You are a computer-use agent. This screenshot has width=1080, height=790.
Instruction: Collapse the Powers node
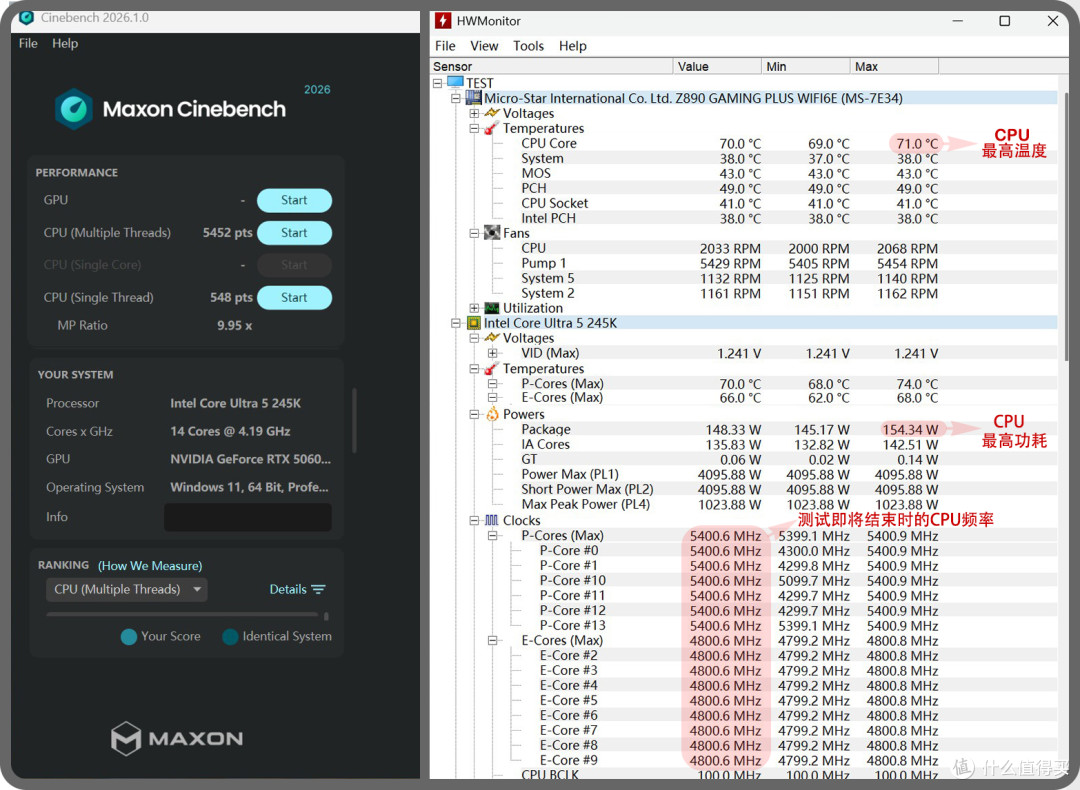pos(474,414)
